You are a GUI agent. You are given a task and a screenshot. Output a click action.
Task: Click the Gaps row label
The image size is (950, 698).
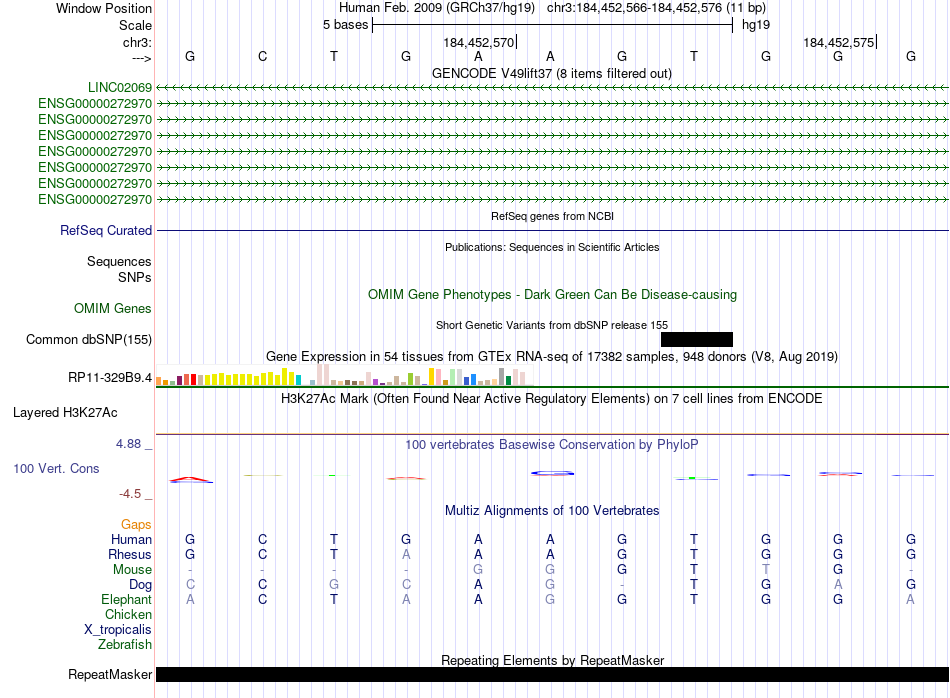click(x=136, y=524)
